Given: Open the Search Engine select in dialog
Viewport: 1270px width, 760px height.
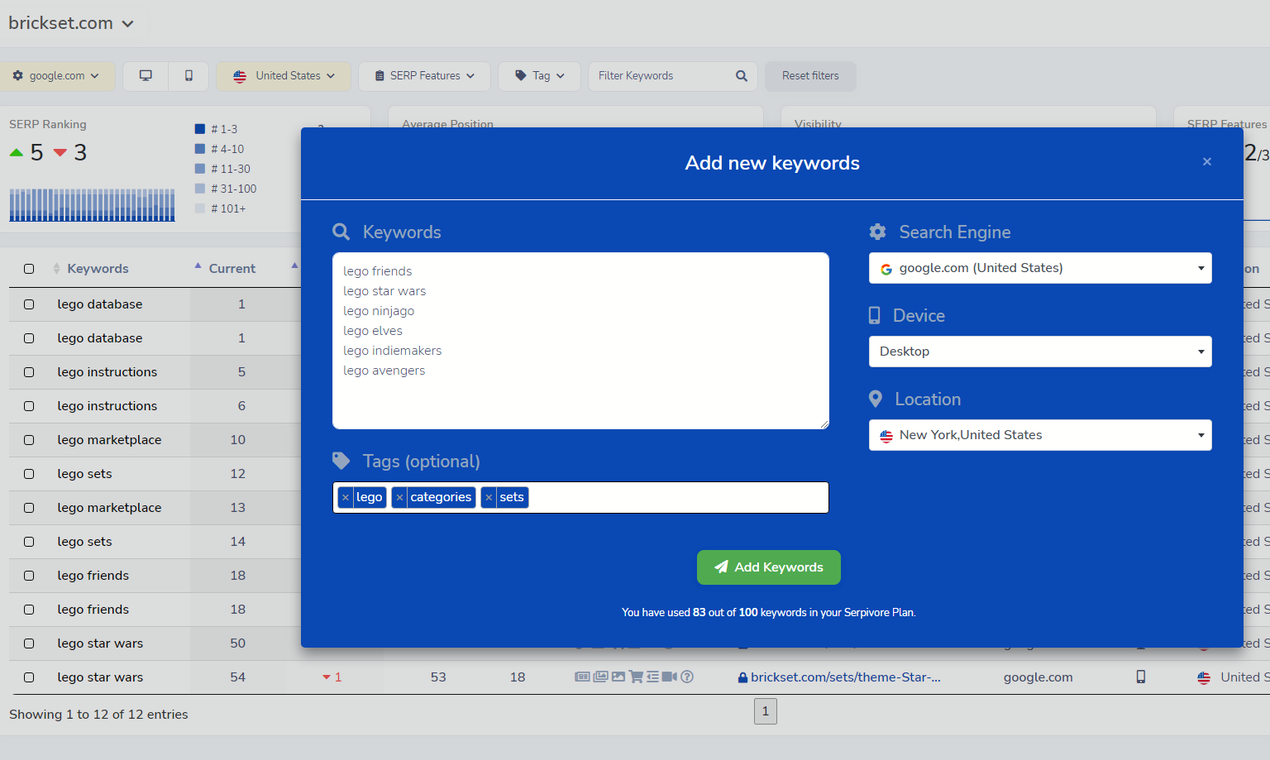Looking at the screenshot, I should coord(1040,268).
